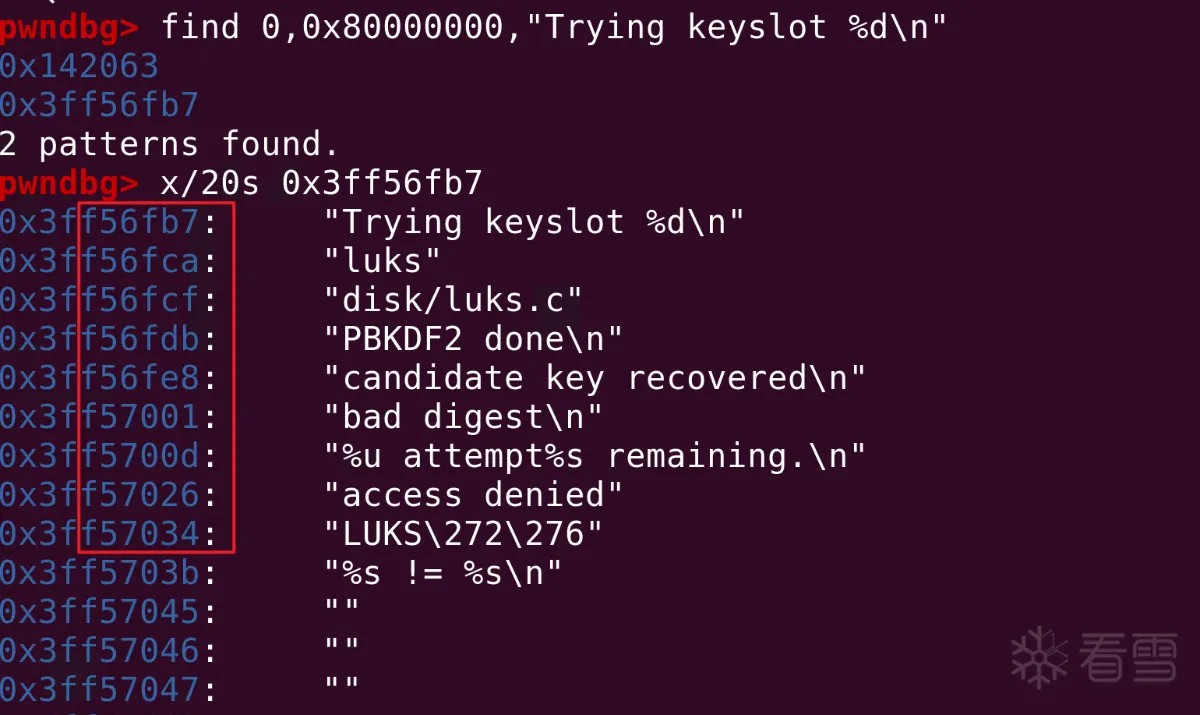
Task: Click the "%u attempt%s remaining.\n" string
Action: pyautogui.click(x=594, y=456)
